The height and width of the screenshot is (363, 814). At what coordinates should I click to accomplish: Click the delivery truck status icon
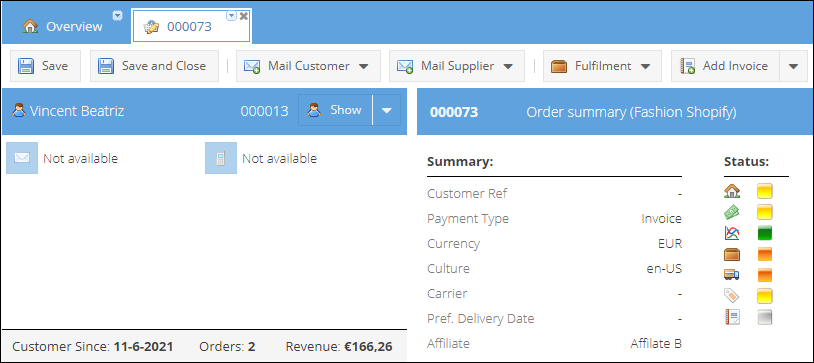tap(731, 275)
